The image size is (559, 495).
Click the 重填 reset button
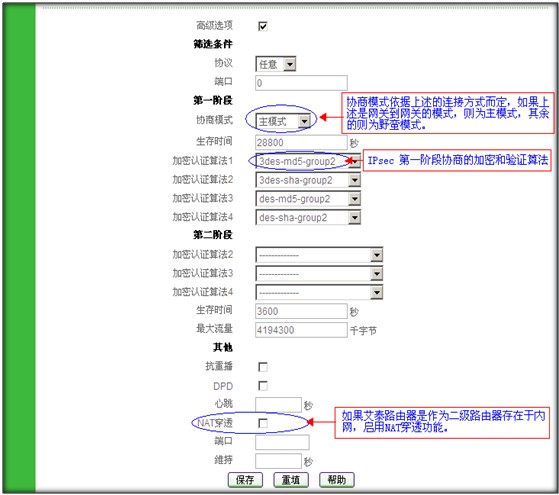click(x=291, y=480)
